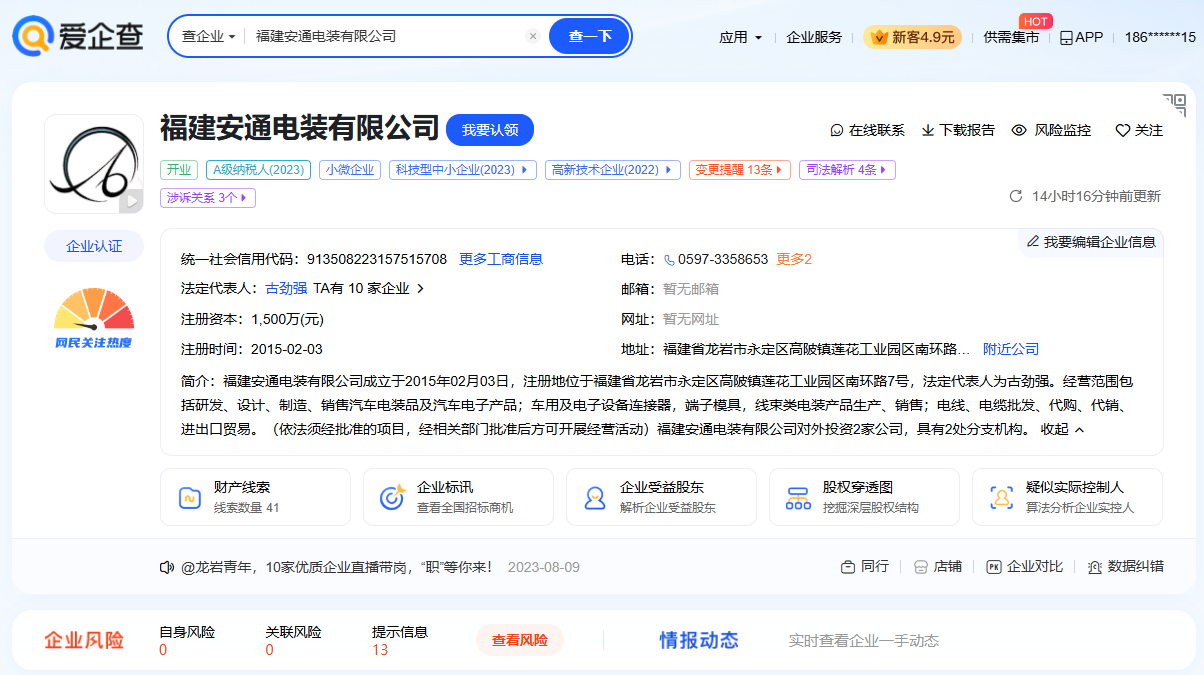Click the 同行 icon
The width and height of the screenshot is (1204, 675).
pos(847,567)
